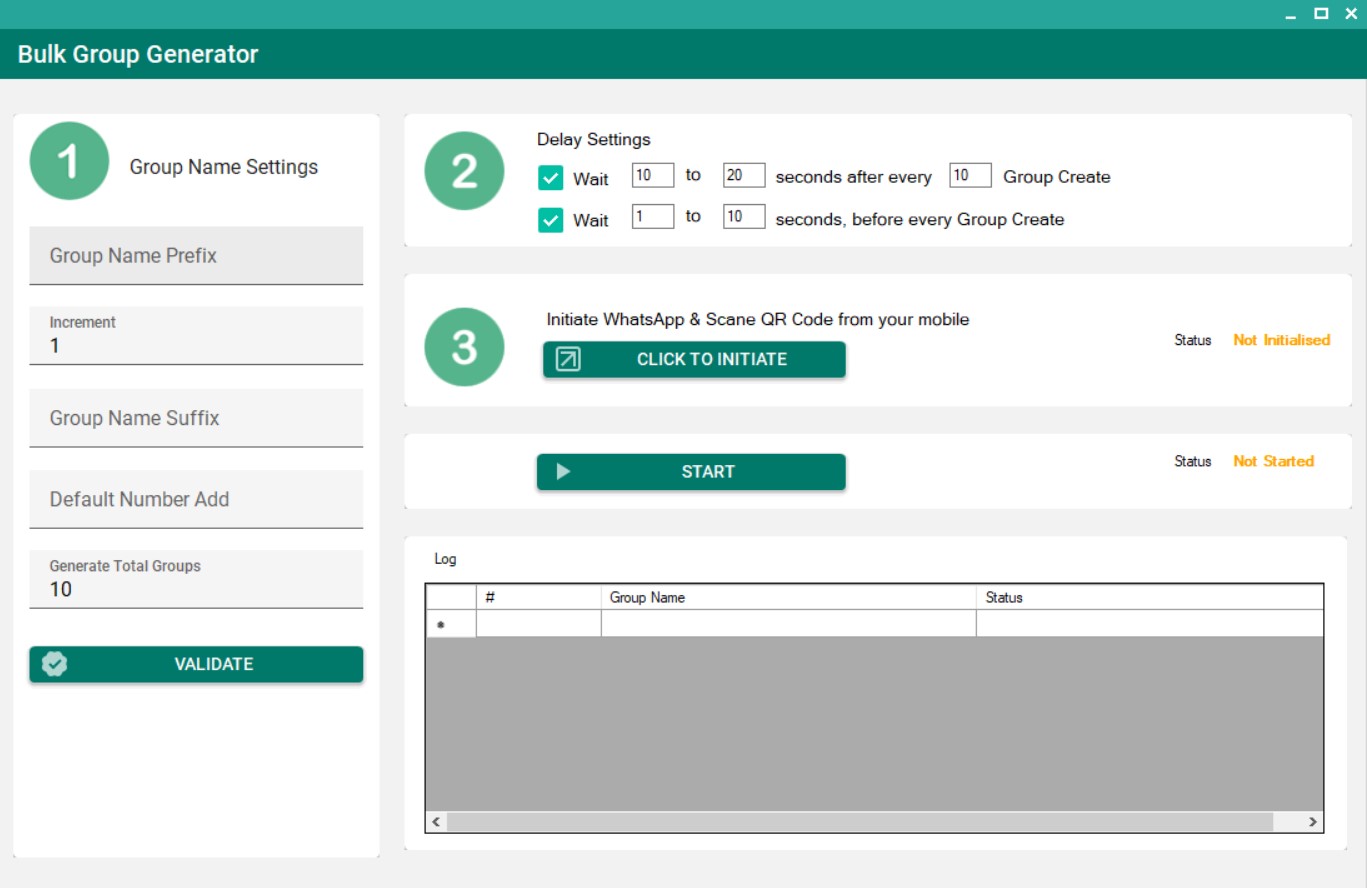Select the Default Number Add field
The height and width of the screenshot is (888, 1367).
(196, 499)
